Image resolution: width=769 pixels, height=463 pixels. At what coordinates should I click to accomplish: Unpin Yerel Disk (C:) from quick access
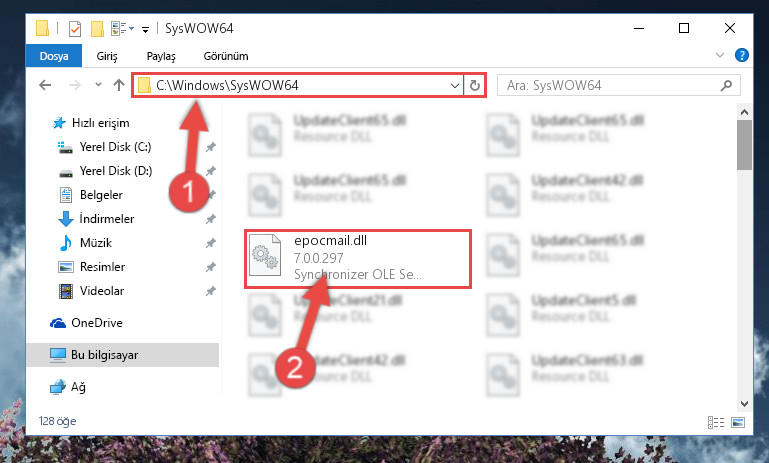click(211, 147)
